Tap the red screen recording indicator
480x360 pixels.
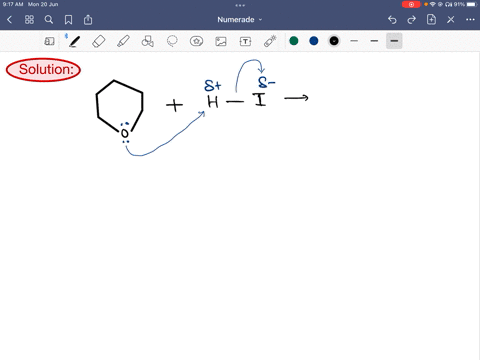pos(411,4)
